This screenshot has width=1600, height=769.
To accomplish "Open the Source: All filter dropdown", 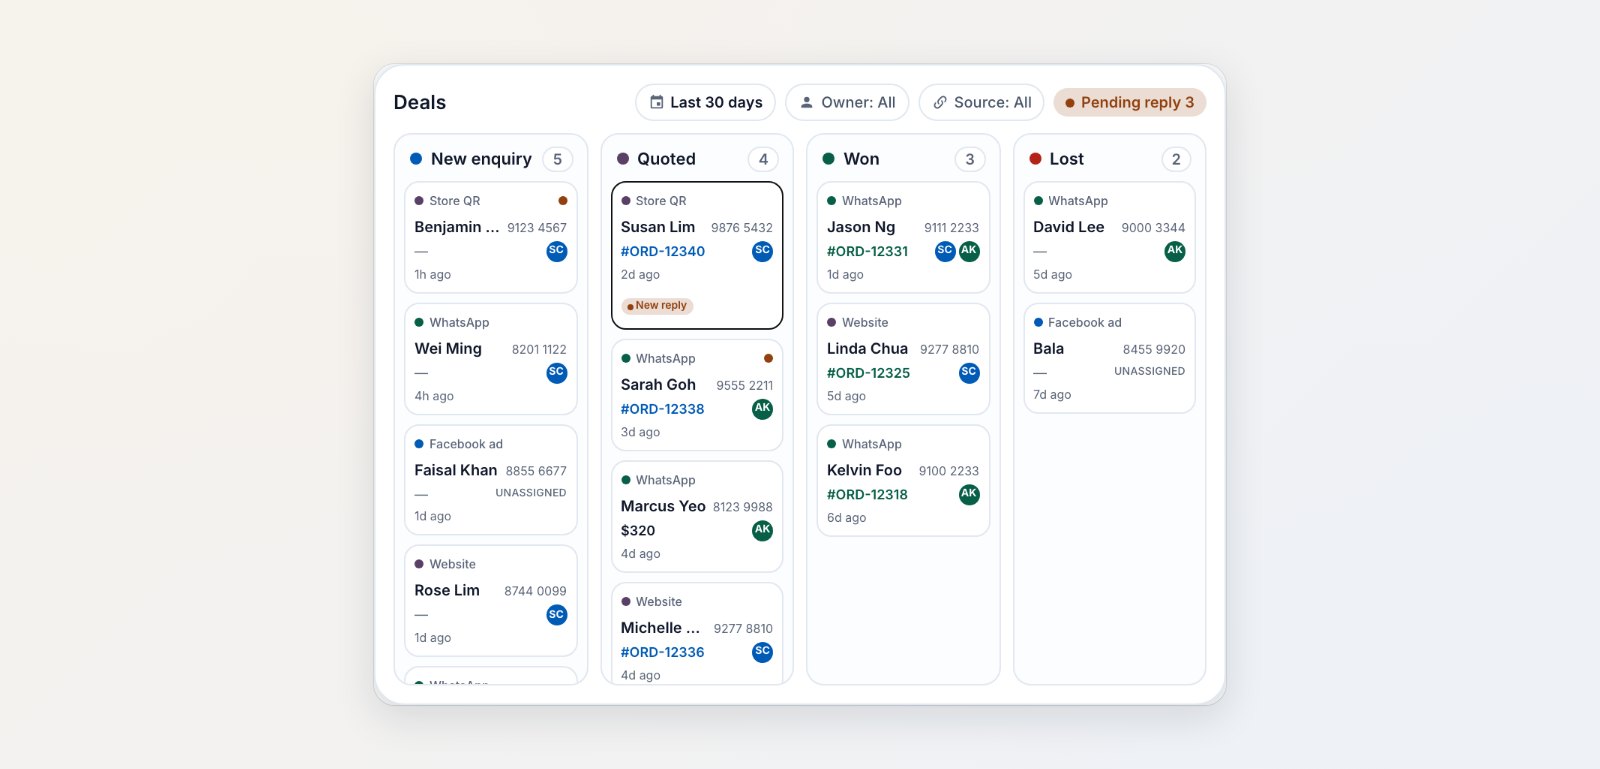I will [982, 102].
